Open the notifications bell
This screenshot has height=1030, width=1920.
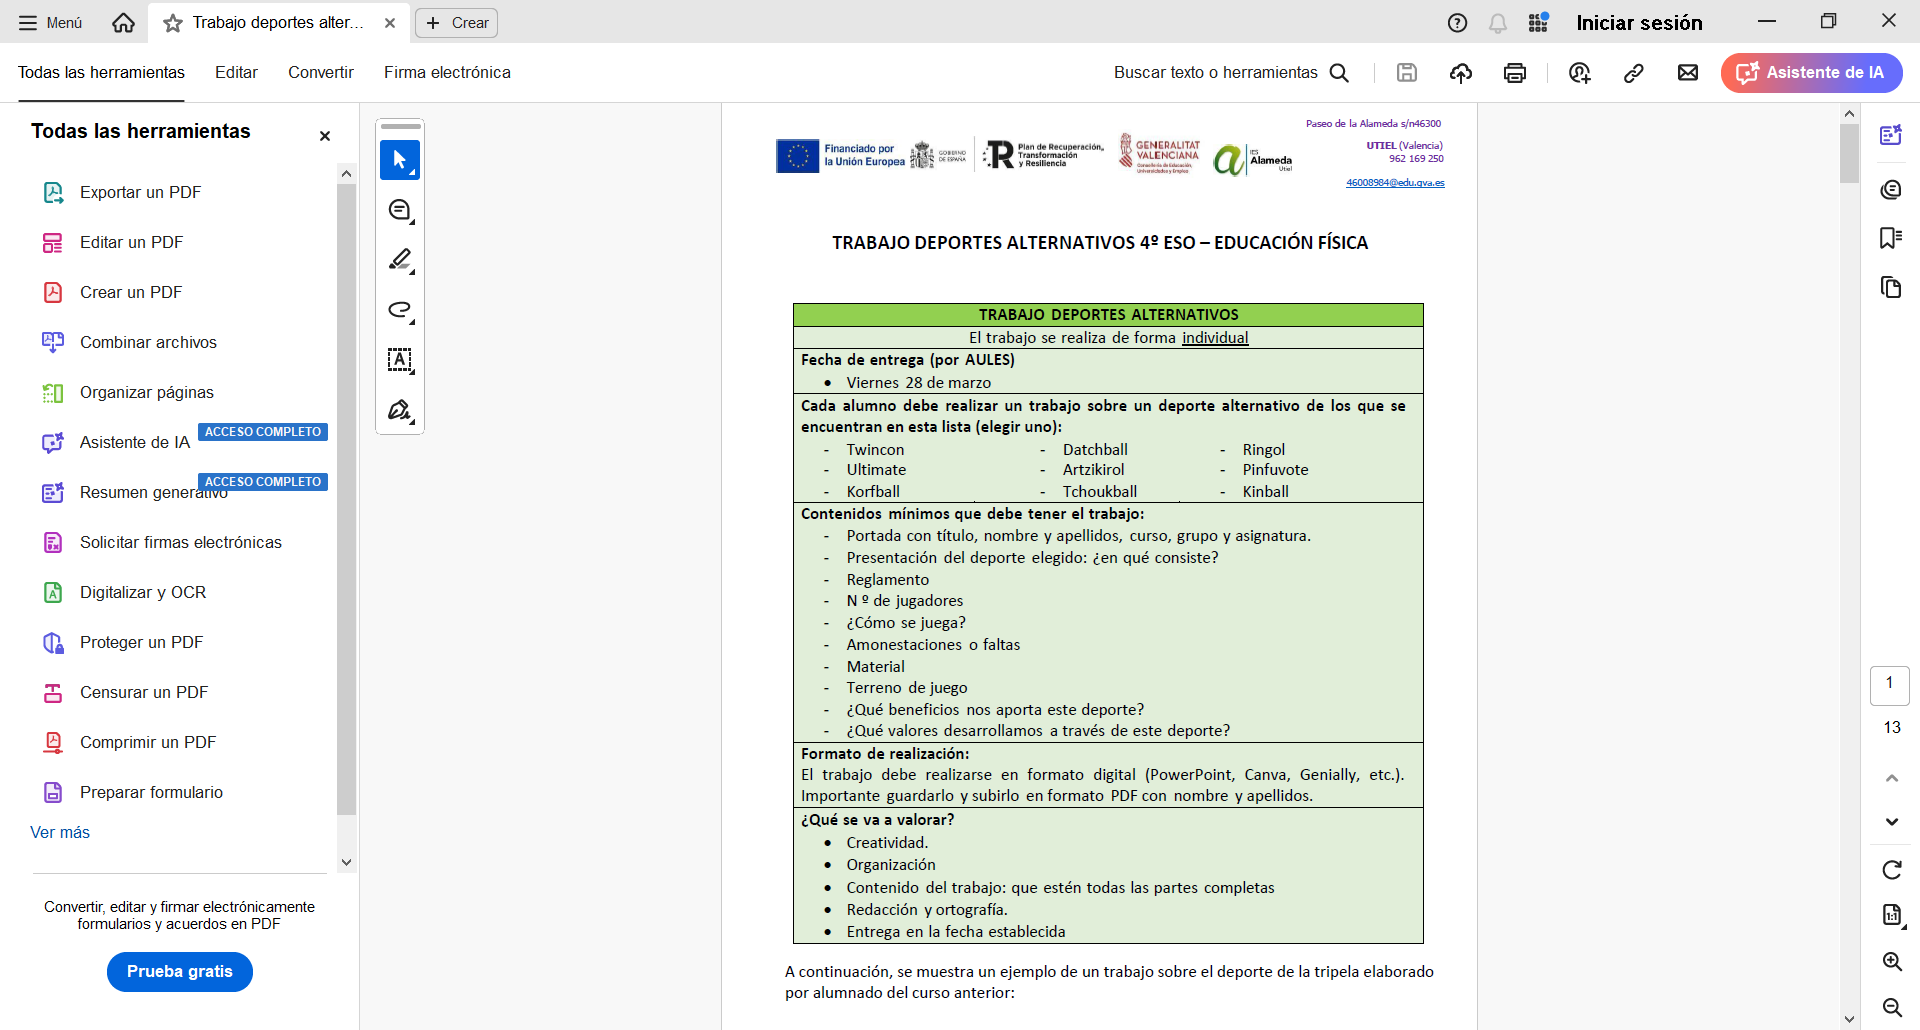(1498, 23)
